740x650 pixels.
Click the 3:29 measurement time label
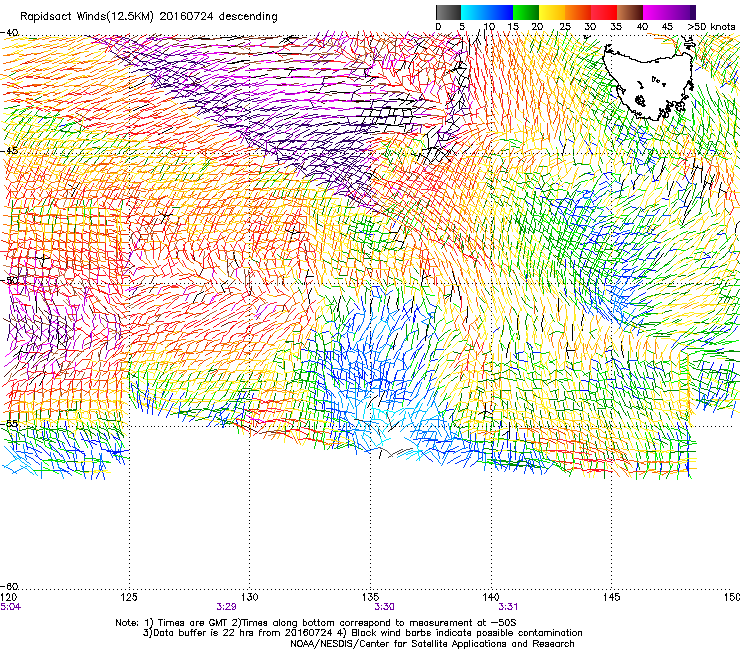click(227, 607)
